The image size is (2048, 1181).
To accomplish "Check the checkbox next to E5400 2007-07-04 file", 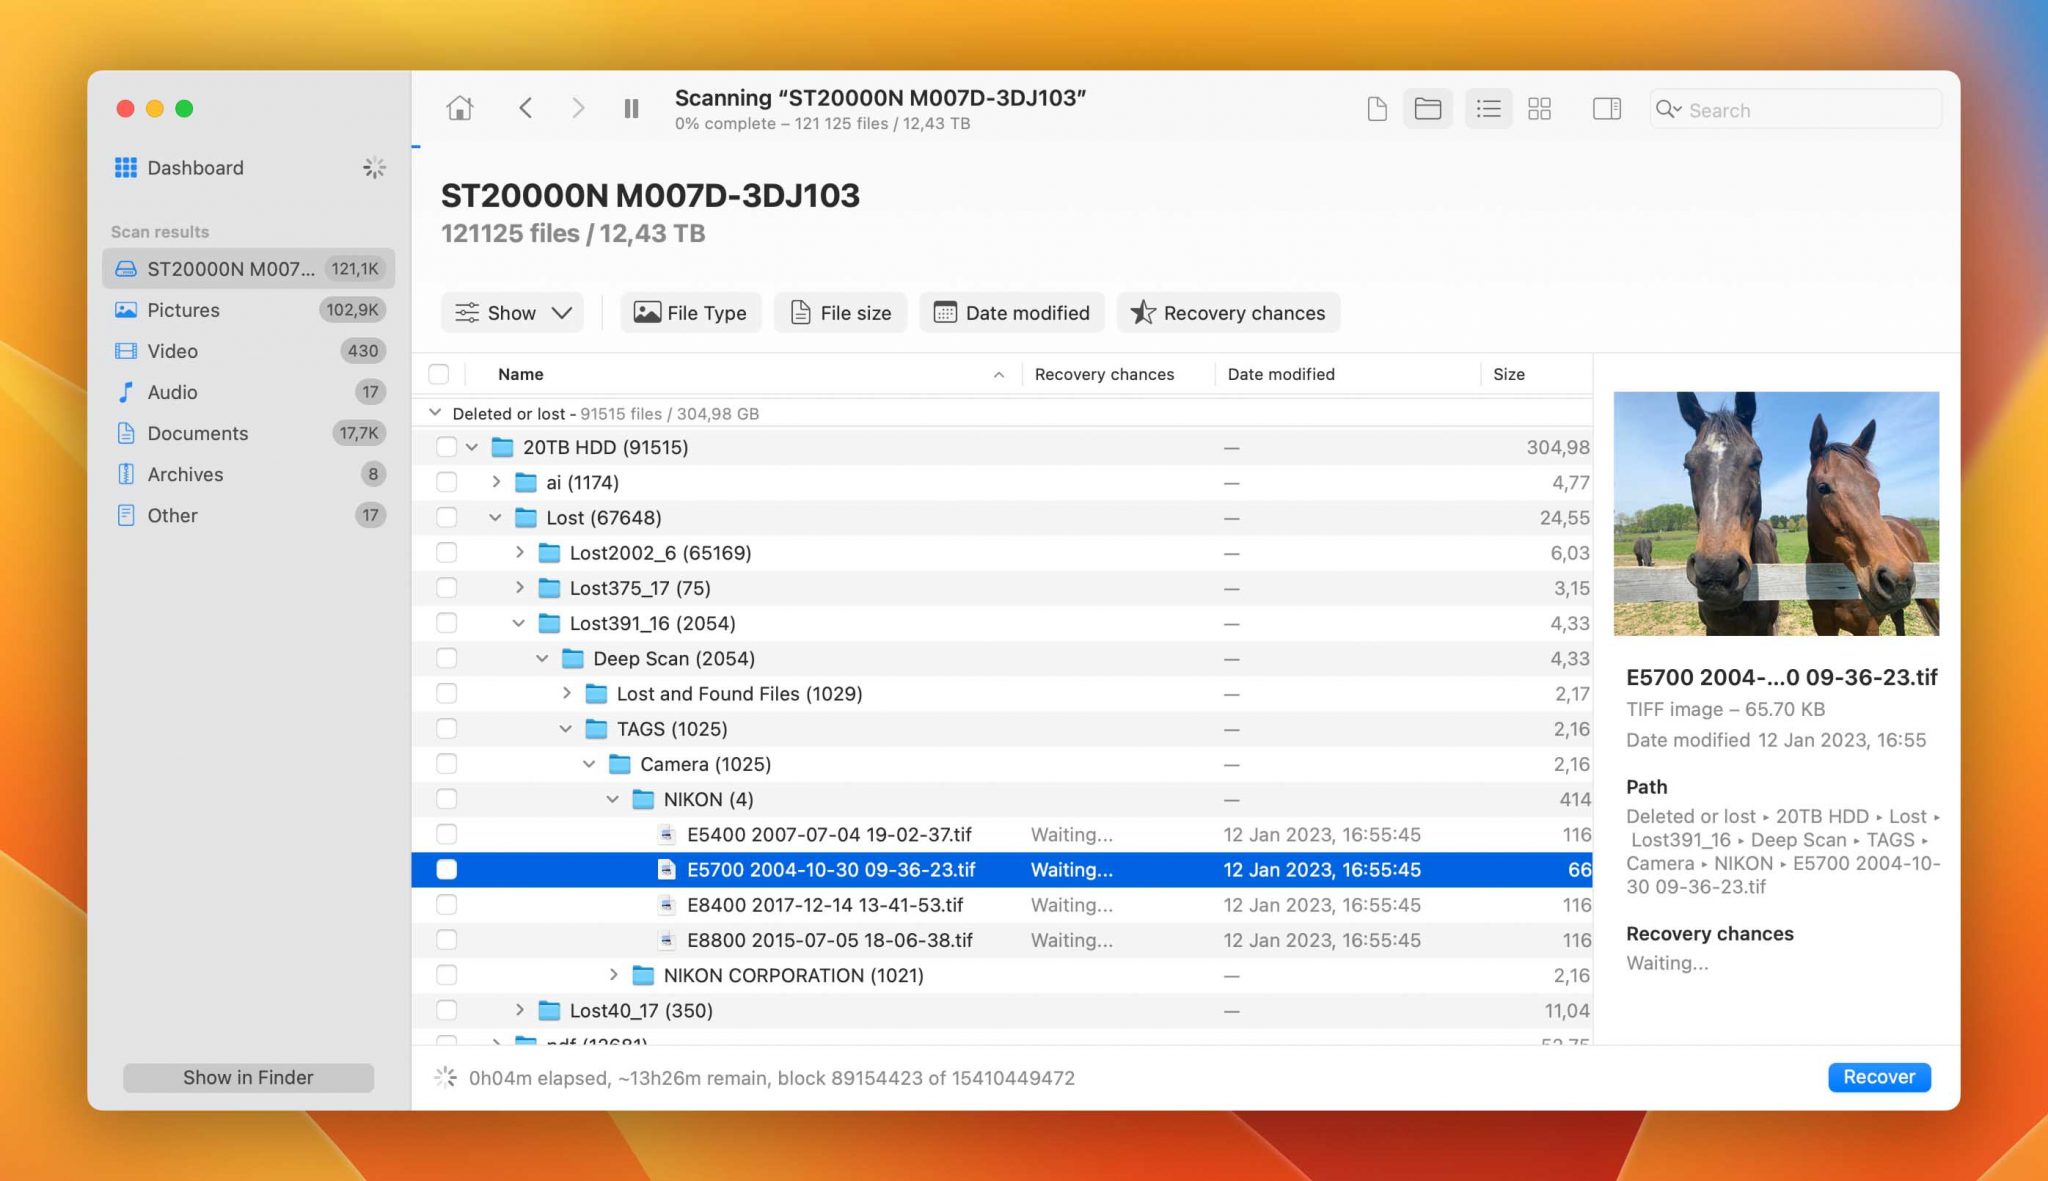I will click(445, 834).
